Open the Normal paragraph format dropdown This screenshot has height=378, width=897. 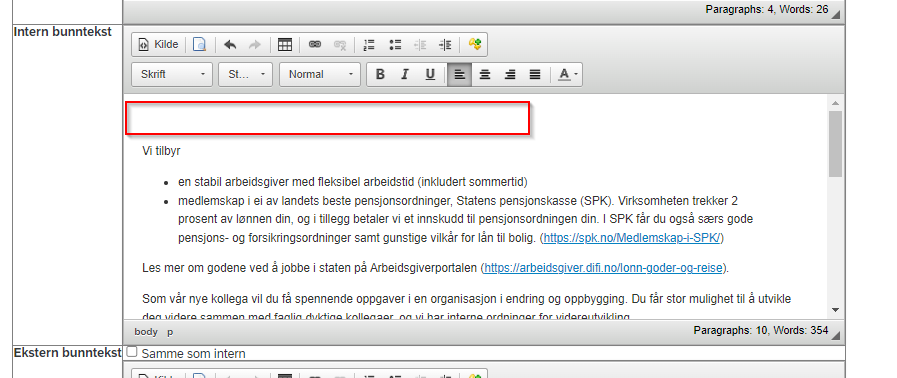click(x=320, y=74)
